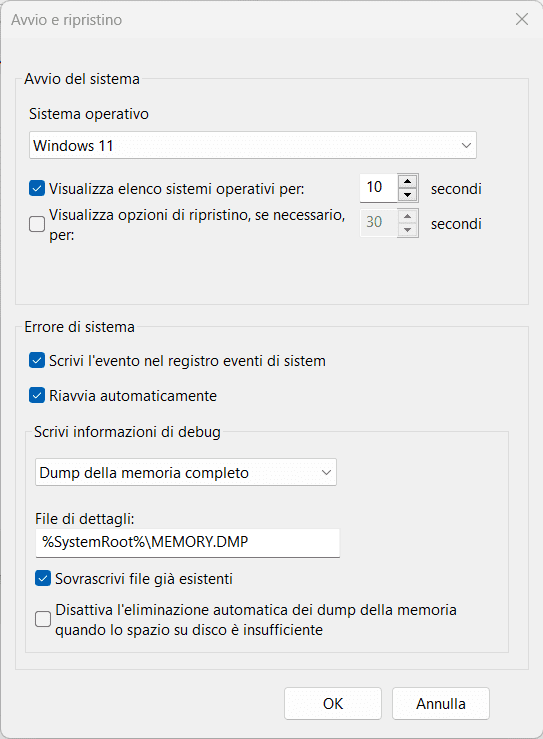Viewport: 543px width, 739px height.
Task: Click down arrow on recovery options timer
Action: 408,230
